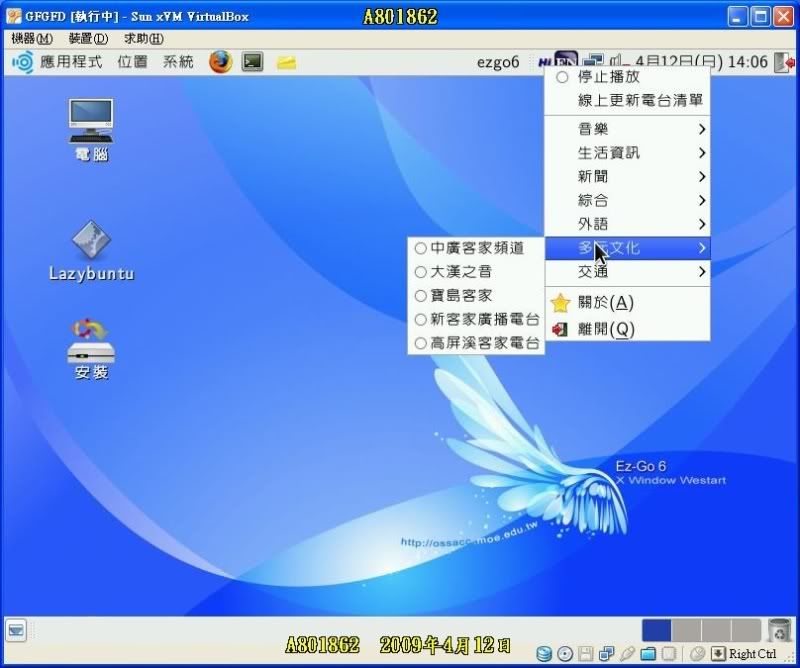Image resolution: width=800 pixels, height=668 pixels.
Task: Open the 位置 menu
Action: coord(132,62)
